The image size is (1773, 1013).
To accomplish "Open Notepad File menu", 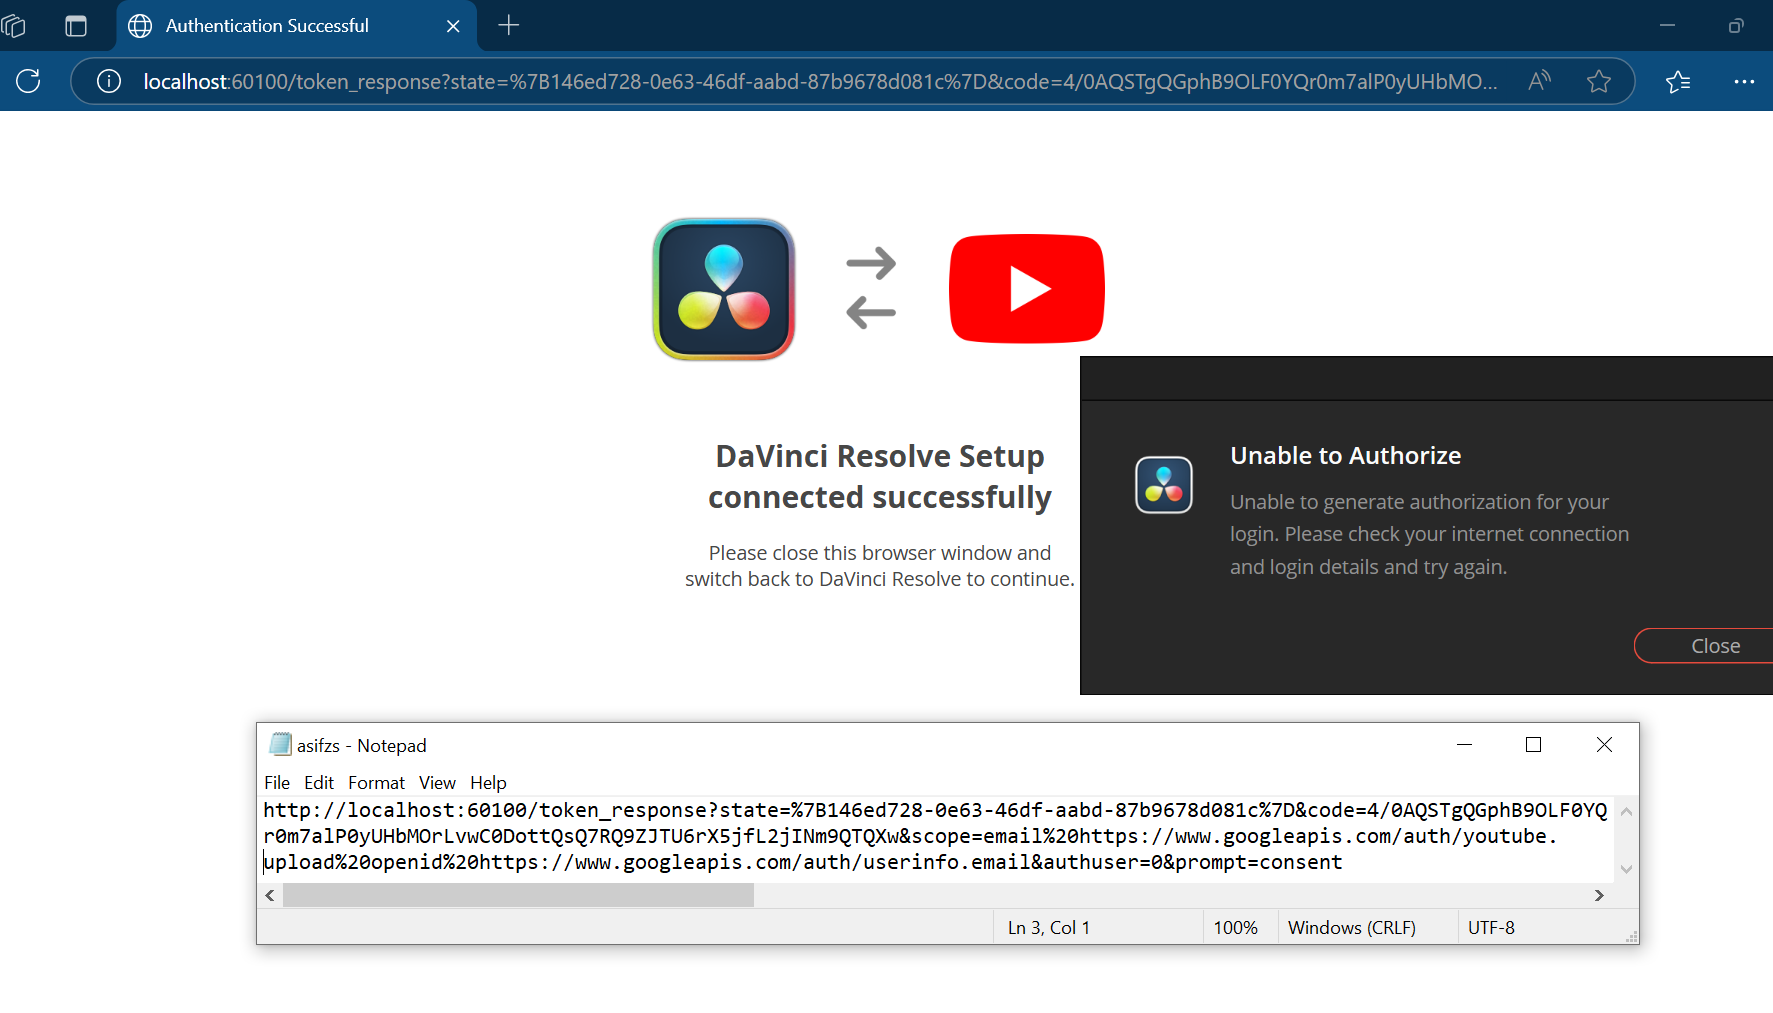I will (x=277, y=782).
